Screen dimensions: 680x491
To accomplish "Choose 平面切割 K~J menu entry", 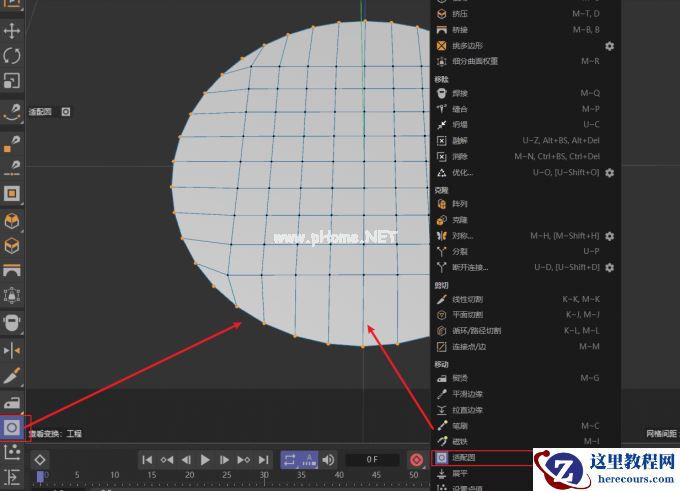I will click(525, 315).
